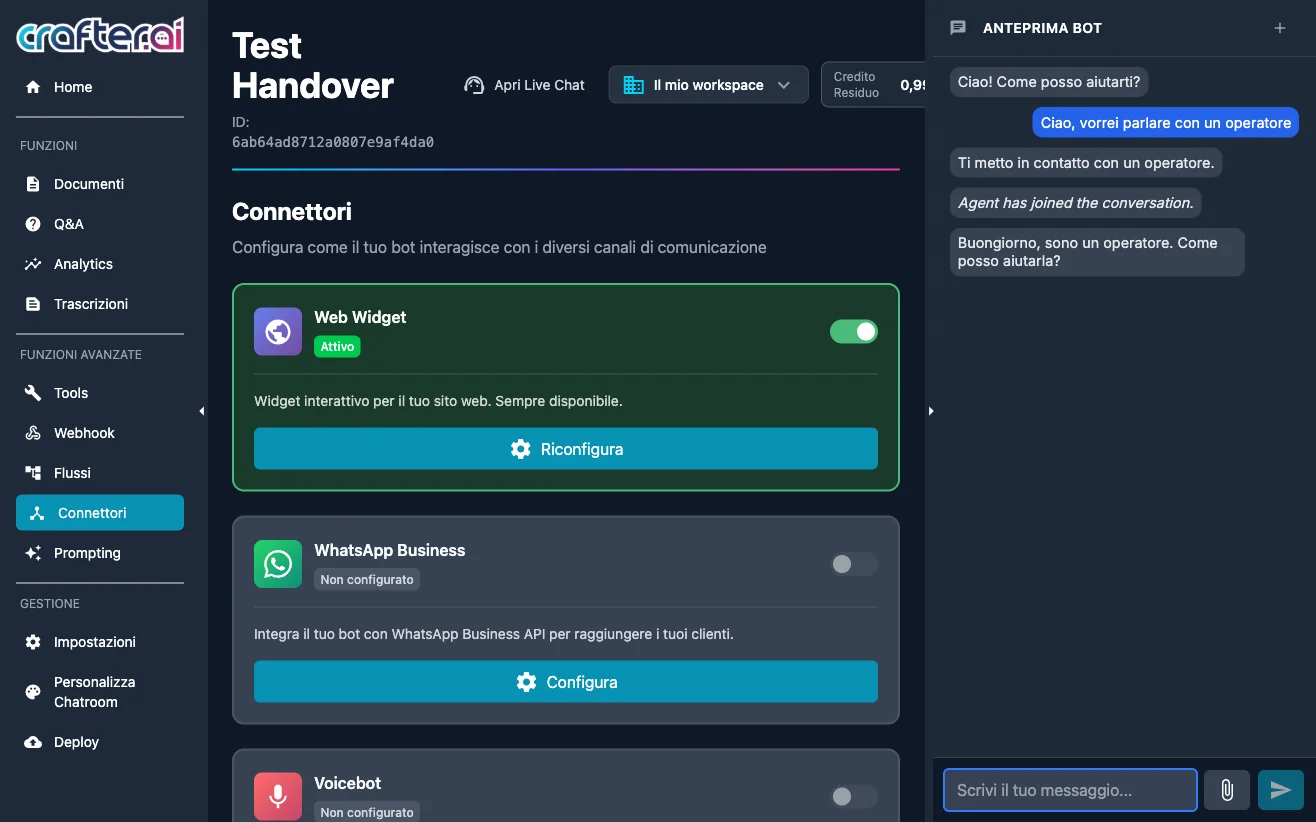
Task: Enable the Voicebot connector toggle
Action: [854, 797]
